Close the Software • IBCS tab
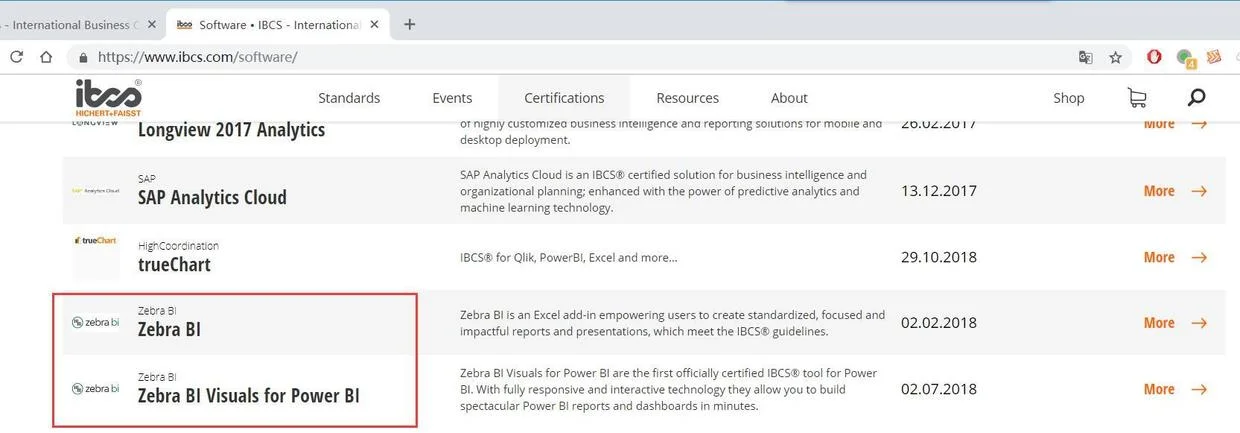 (x=374, y=24)
